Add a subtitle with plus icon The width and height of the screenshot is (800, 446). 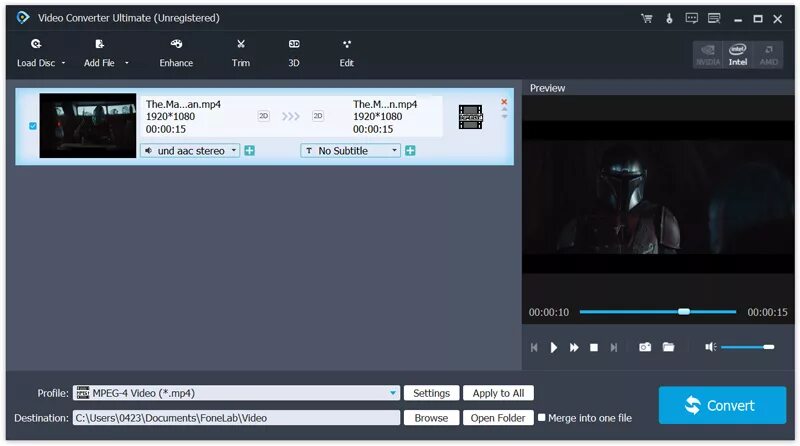click(410, 151)
